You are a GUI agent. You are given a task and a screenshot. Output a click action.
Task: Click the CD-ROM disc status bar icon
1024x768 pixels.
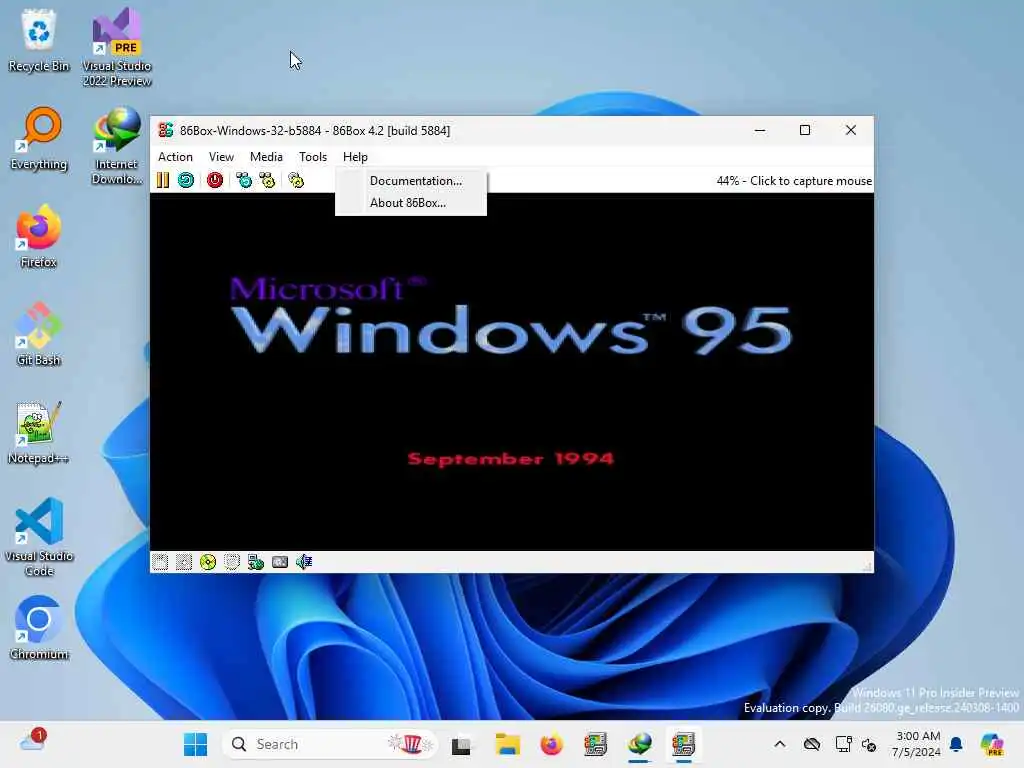pos(208,562)
